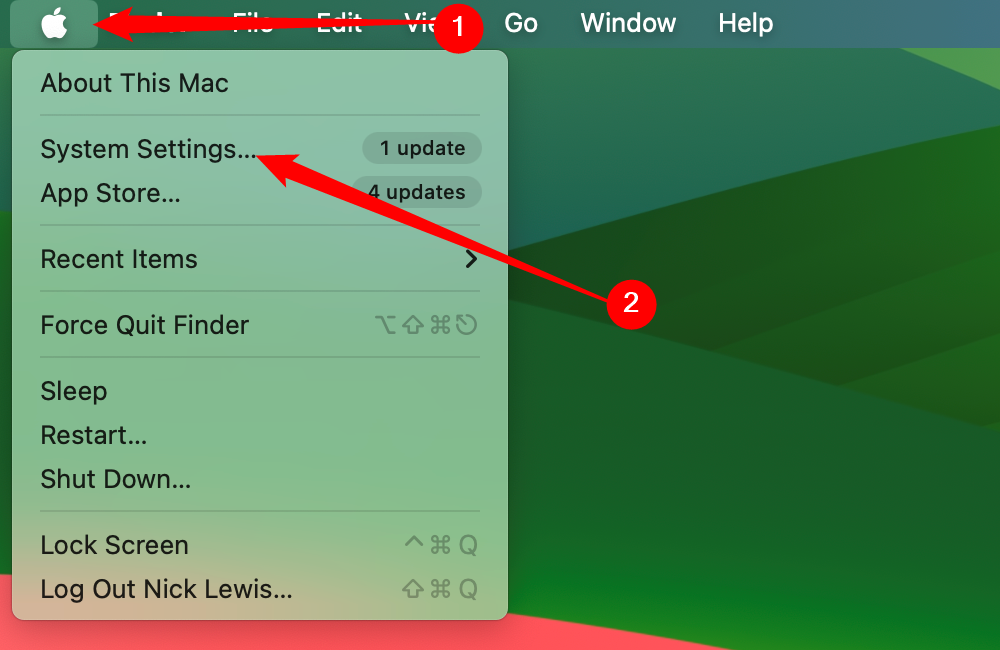Open System Settings menu entry

pos(260,149)
